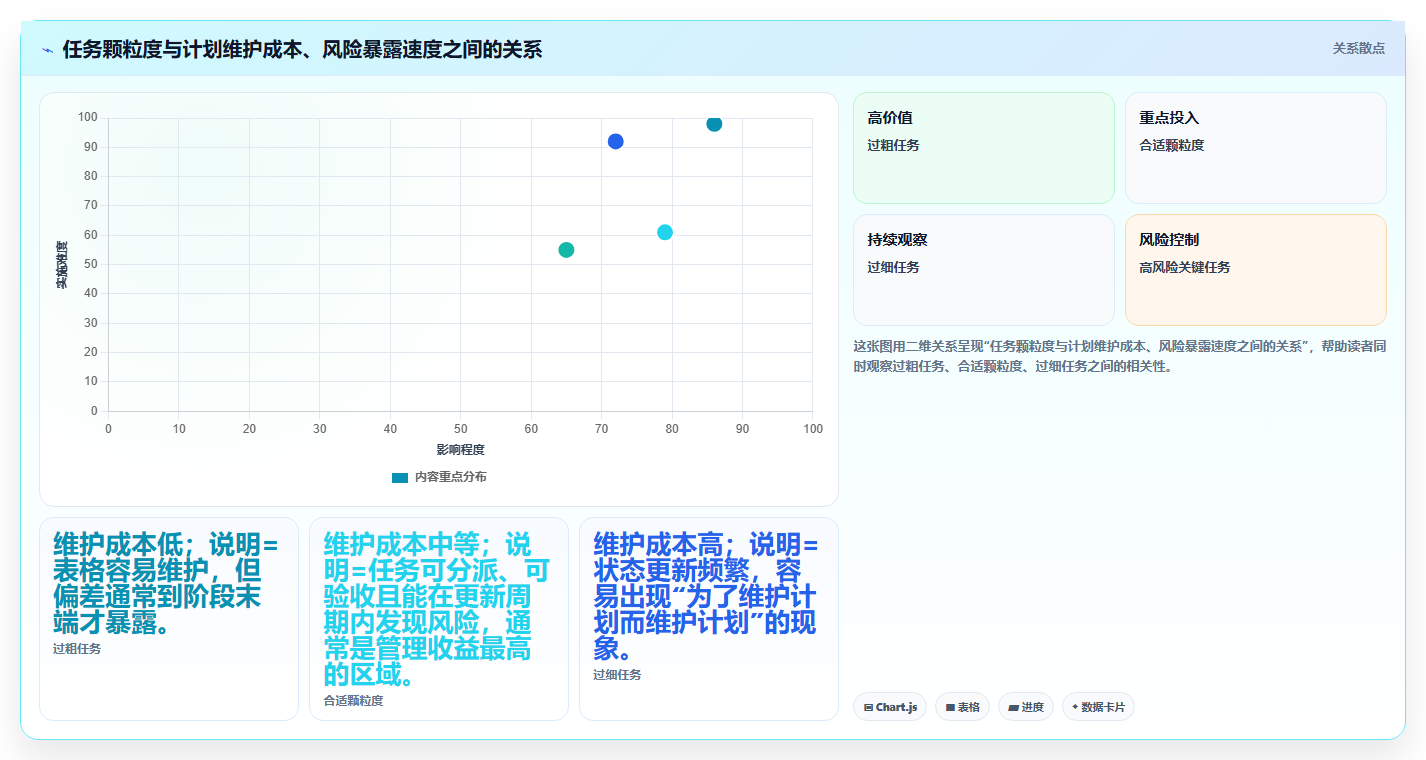
Task: Select the light cyan scatter point near 61
Action: (665, 232)
